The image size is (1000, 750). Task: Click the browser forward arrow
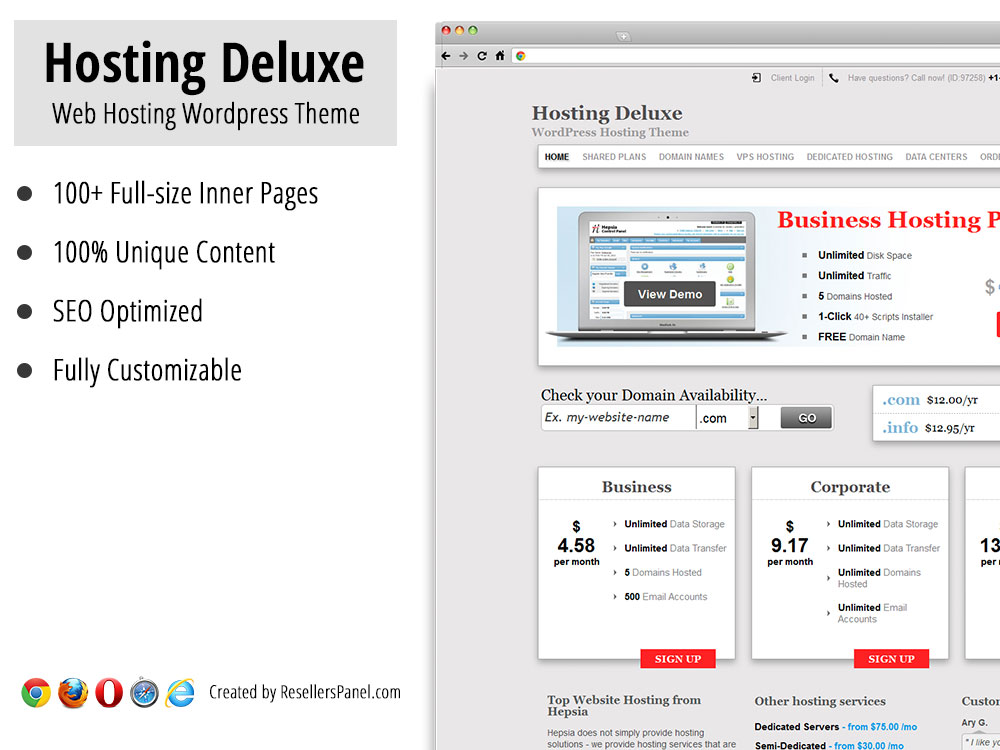coord(464,56)
